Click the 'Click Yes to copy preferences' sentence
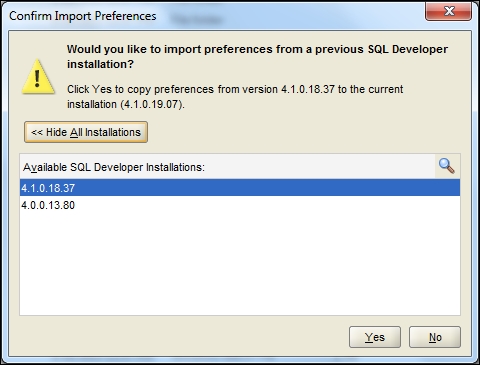Viewport: 480px width, 365px height. pyautogui.click(x=235, y=97)
